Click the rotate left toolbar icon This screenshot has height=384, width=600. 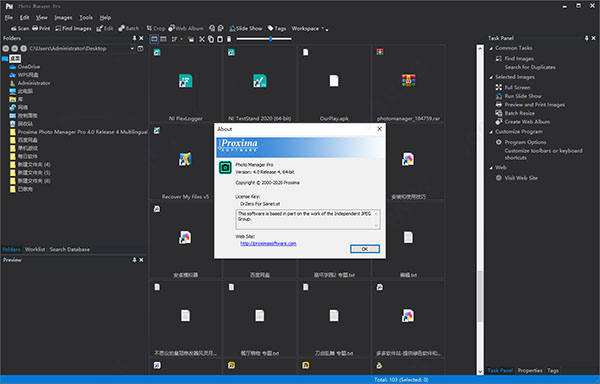(212, 28)
